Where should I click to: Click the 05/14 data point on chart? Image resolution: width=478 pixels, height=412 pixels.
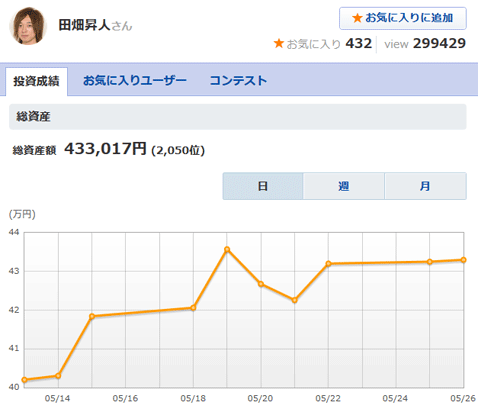58,376
